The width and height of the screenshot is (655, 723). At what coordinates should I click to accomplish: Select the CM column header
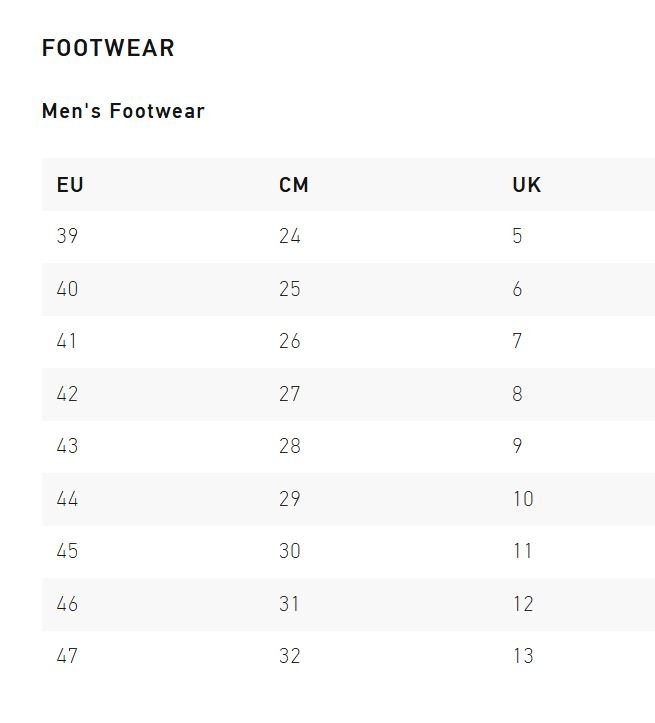[294, 185]
